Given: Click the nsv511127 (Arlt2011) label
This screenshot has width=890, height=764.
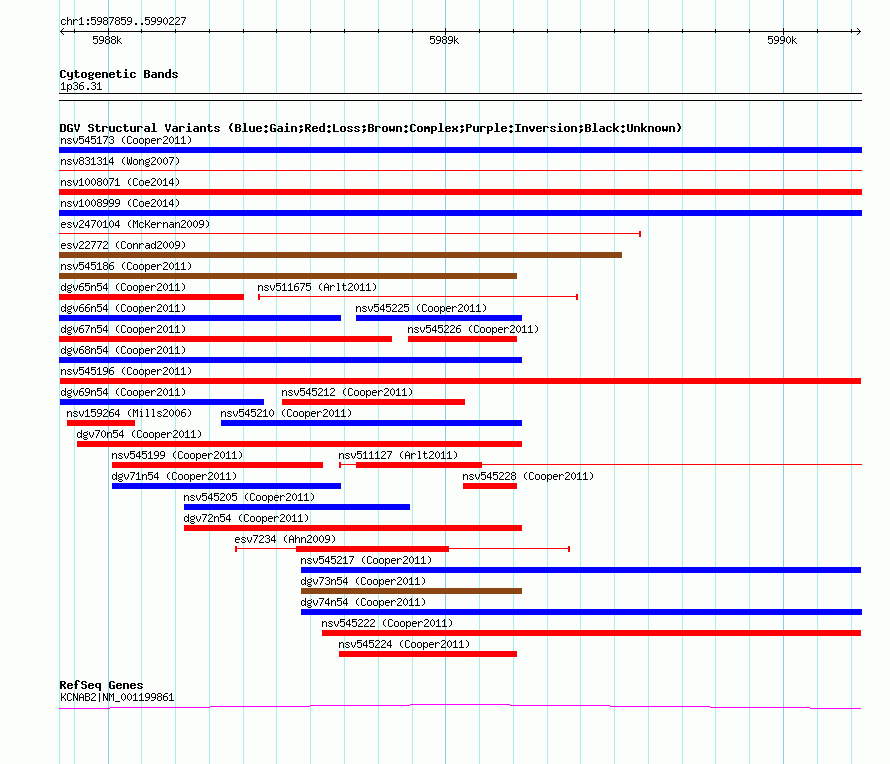Looking at the screenshot, I should (x=398, y=455).
